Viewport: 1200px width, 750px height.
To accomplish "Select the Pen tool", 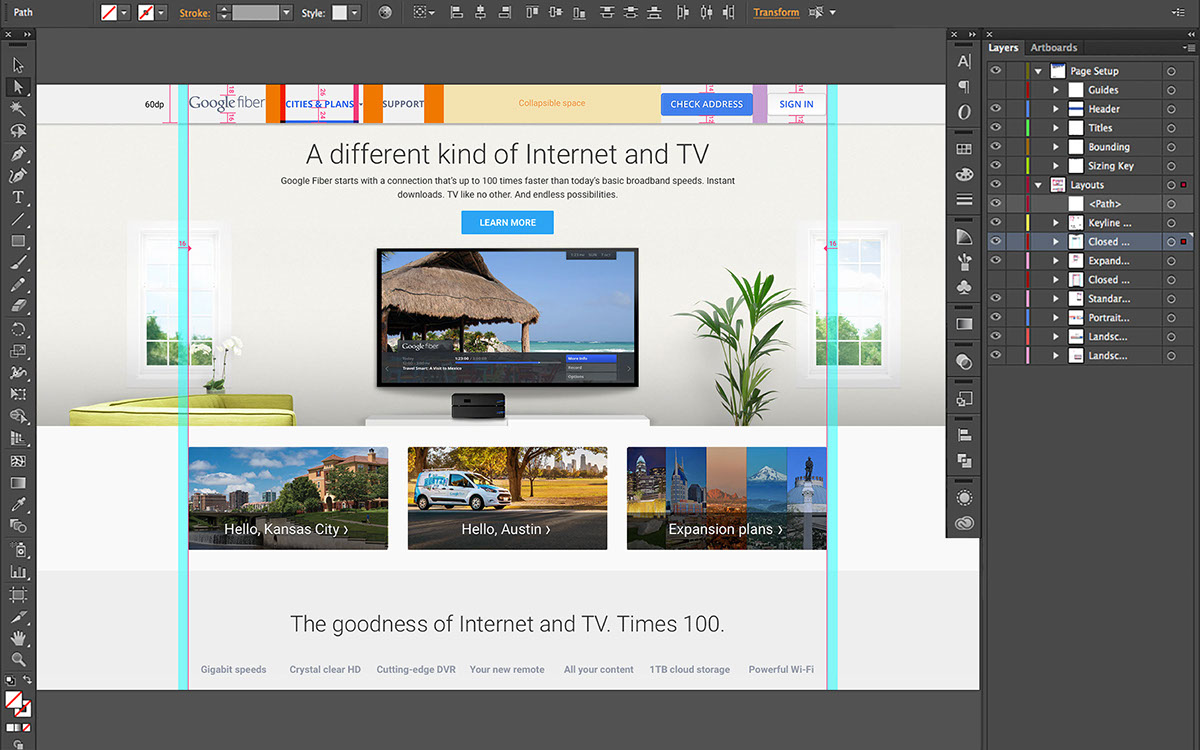I will (18, 154).
